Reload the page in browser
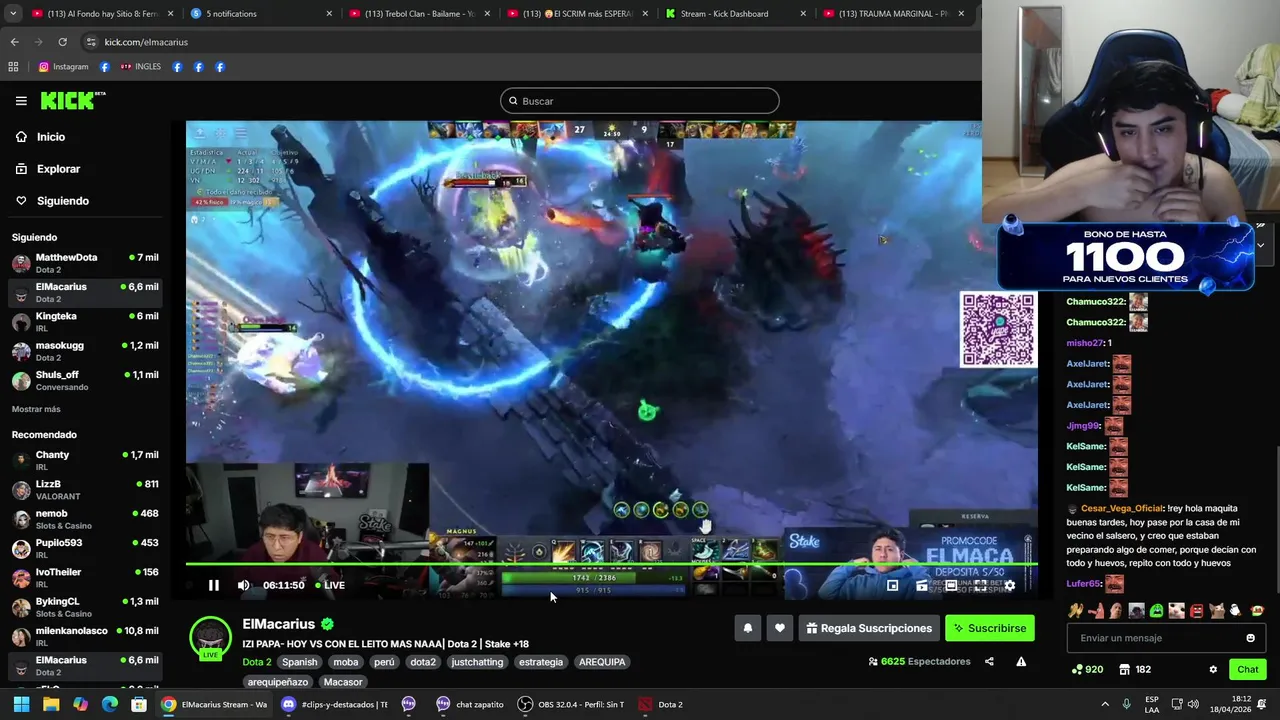Screen dimensions: 1280x720 click(62, 42)
